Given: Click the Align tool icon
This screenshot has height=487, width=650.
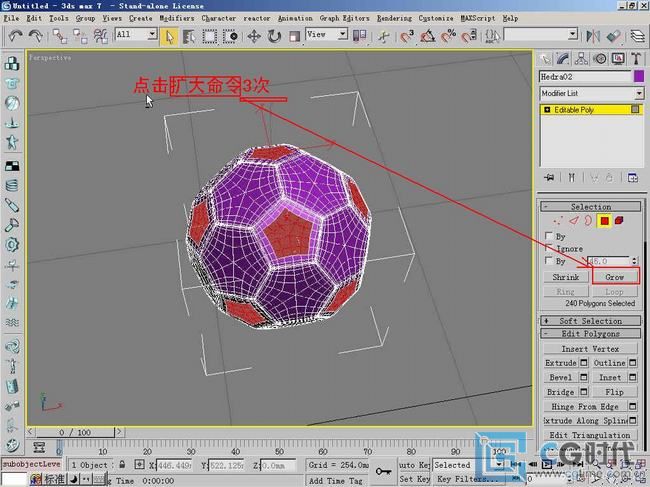Looking at the screenshot, I should click(x=614, y=36).
